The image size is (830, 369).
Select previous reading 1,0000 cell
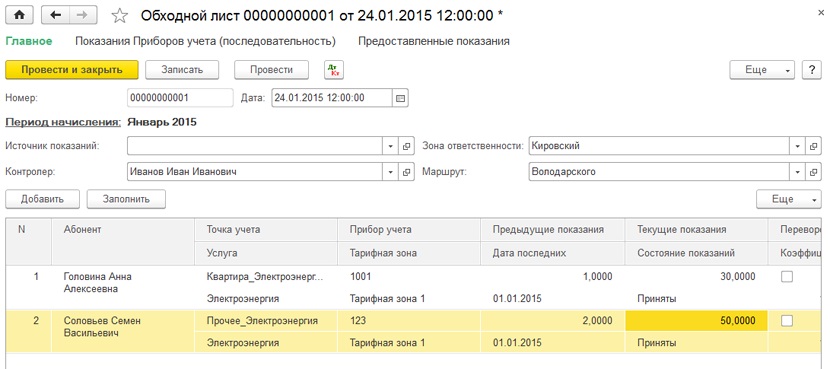pos(552,276)
